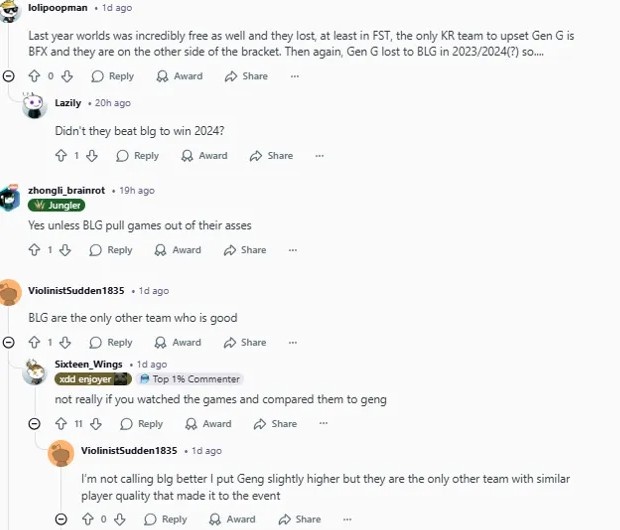Collapse Sixteen_Wings' reply thread
The image size is (620, 530).
click(x=34, y=424)
